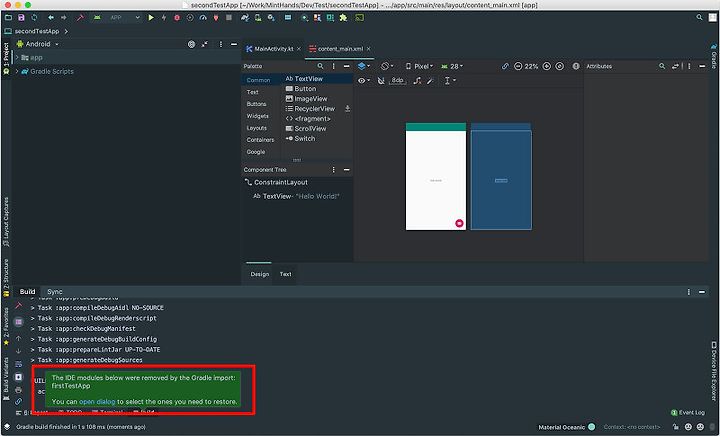Zoom in with the plus circle icon

point(546,66)
